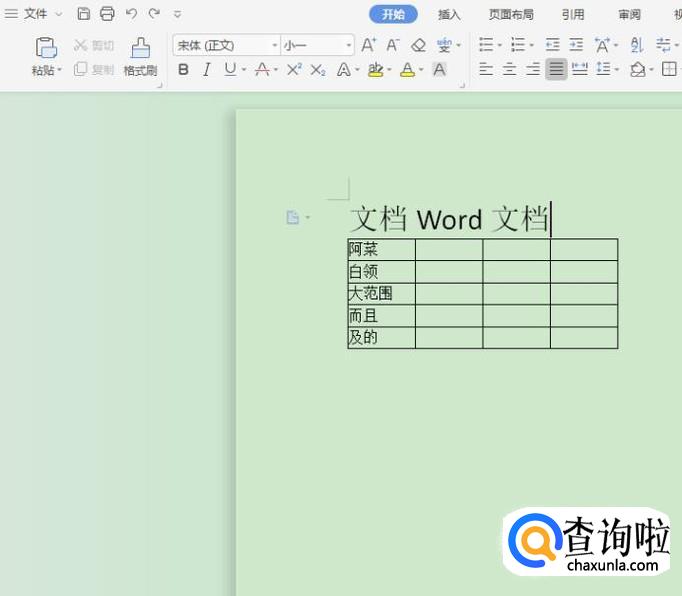Screen dimensions: 682x596
Task: Click the 粘贴 paste icon
Action: [46, 47]
